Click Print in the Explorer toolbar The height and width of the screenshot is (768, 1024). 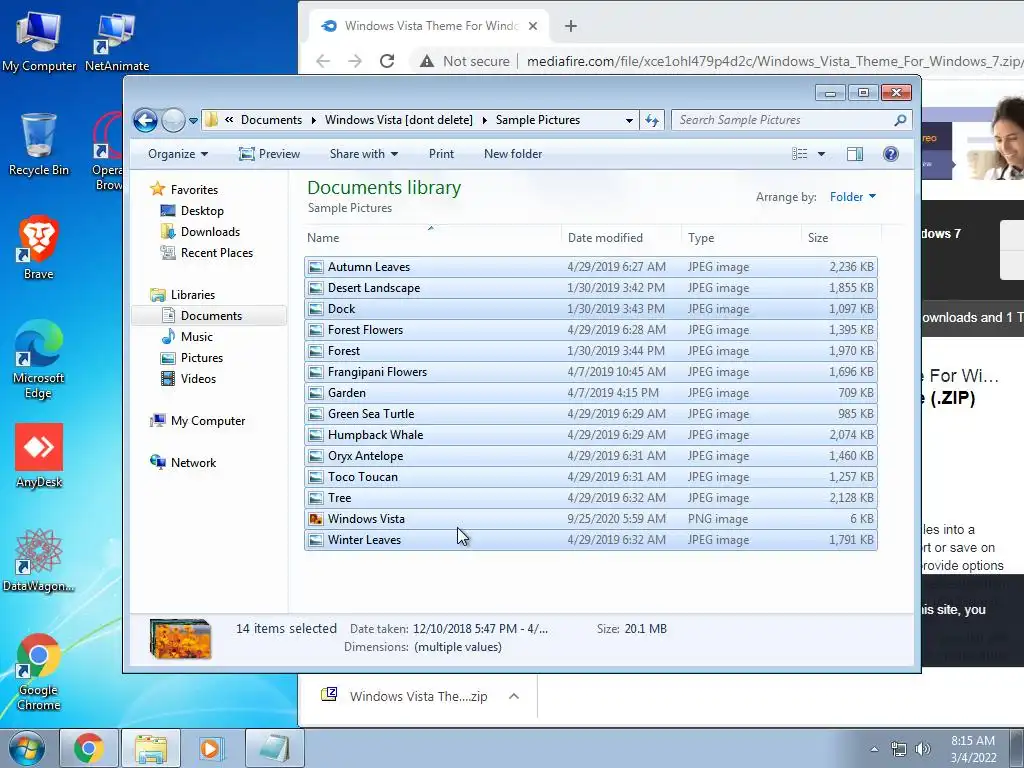(441, 154)
